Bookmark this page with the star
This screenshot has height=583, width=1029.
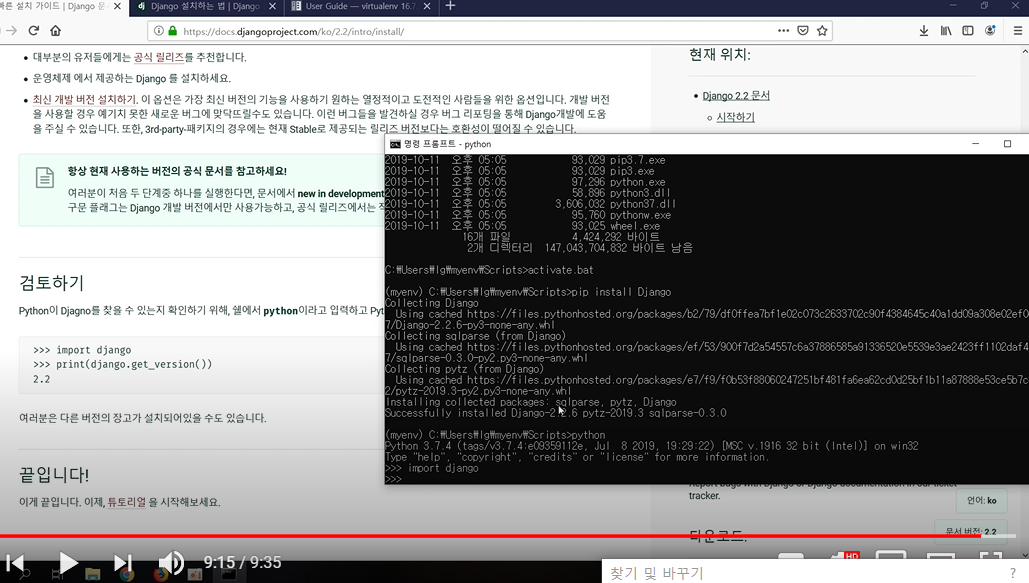click(822, 30)
